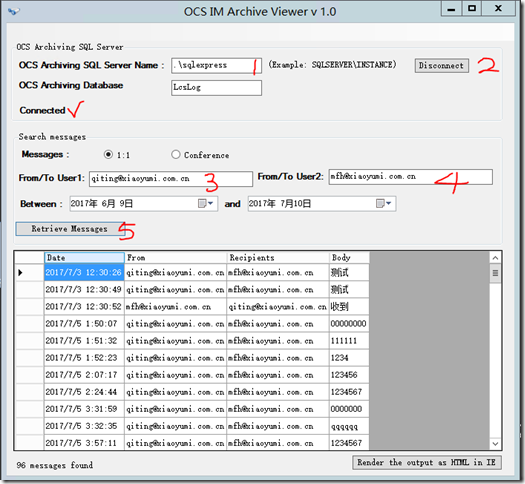This screenshot has width=525, height=484.
Task: Select the 2017/7/5 1:52:23 date cell
Action: 84,358
